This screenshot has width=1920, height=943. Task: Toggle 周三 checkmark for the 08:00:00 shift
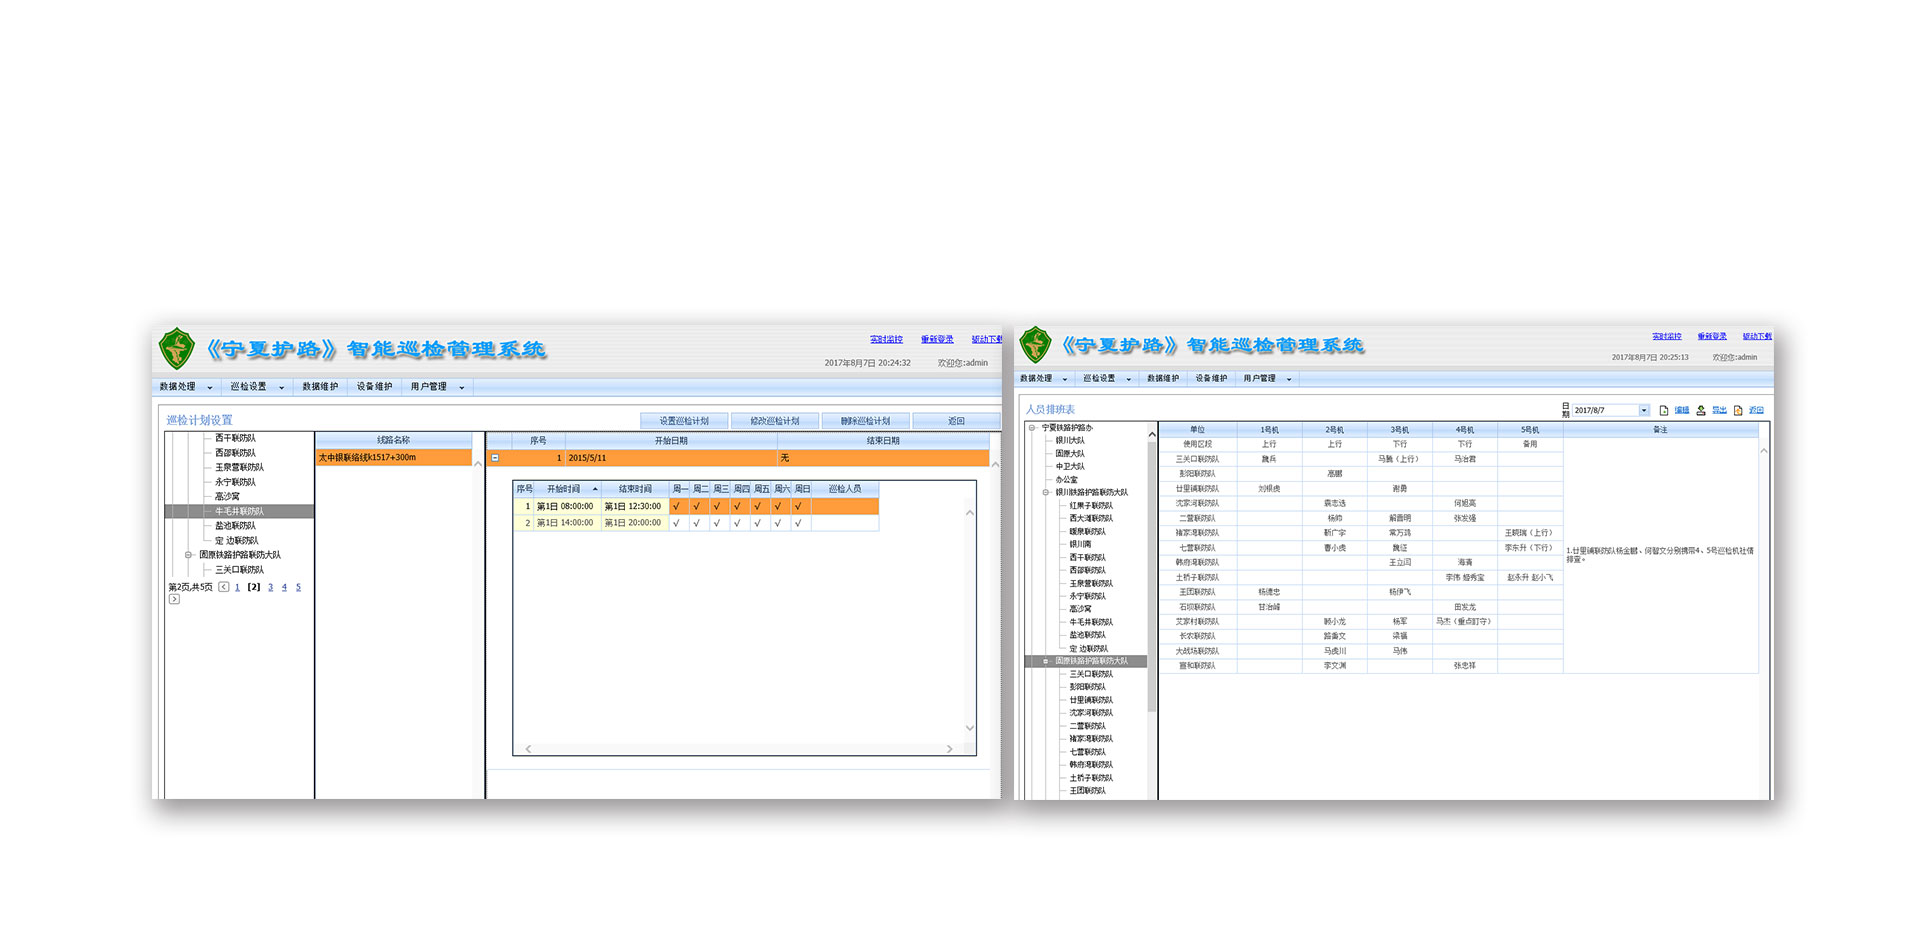[x=717, y=506]
